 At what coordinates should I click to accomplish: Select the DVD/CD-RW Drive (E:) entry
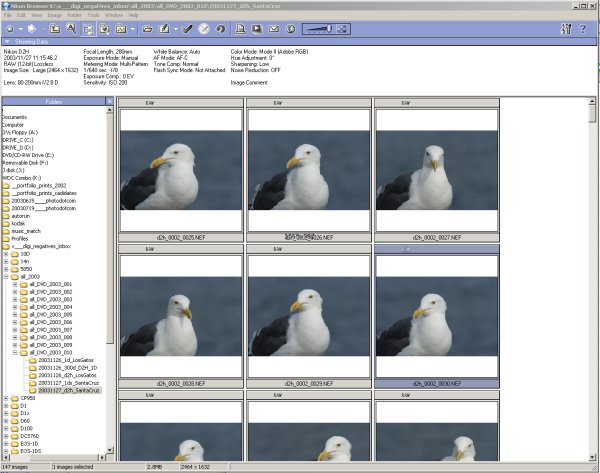coord(28,155)
